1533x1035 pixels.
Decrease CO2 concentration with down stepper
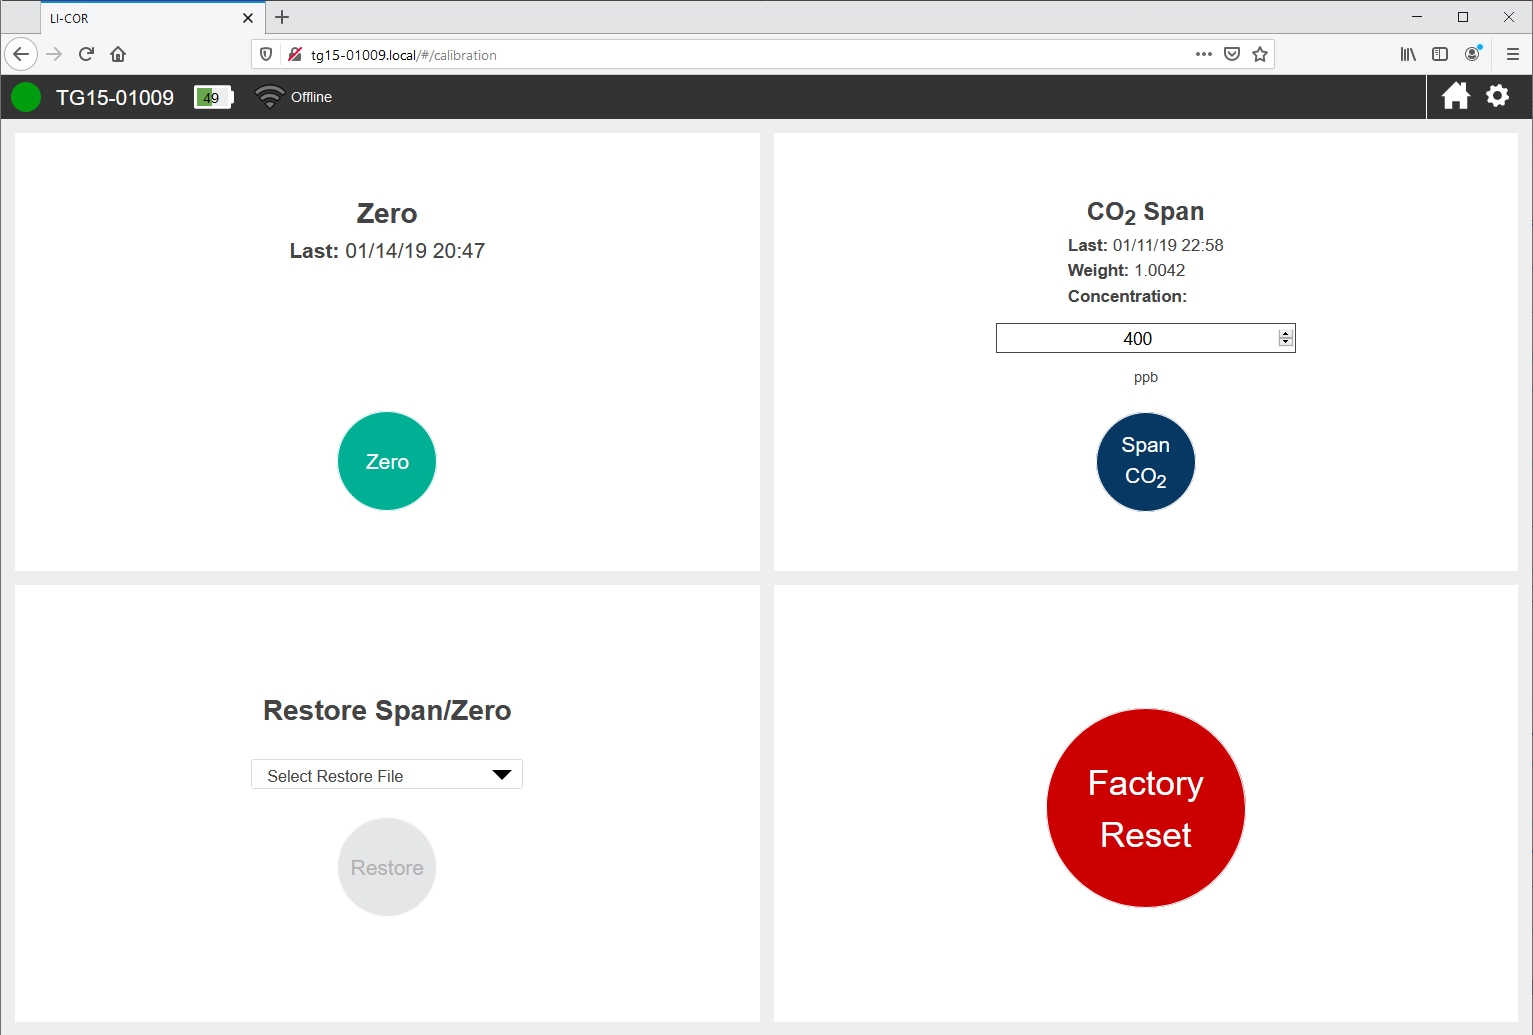pos(1286,343)
